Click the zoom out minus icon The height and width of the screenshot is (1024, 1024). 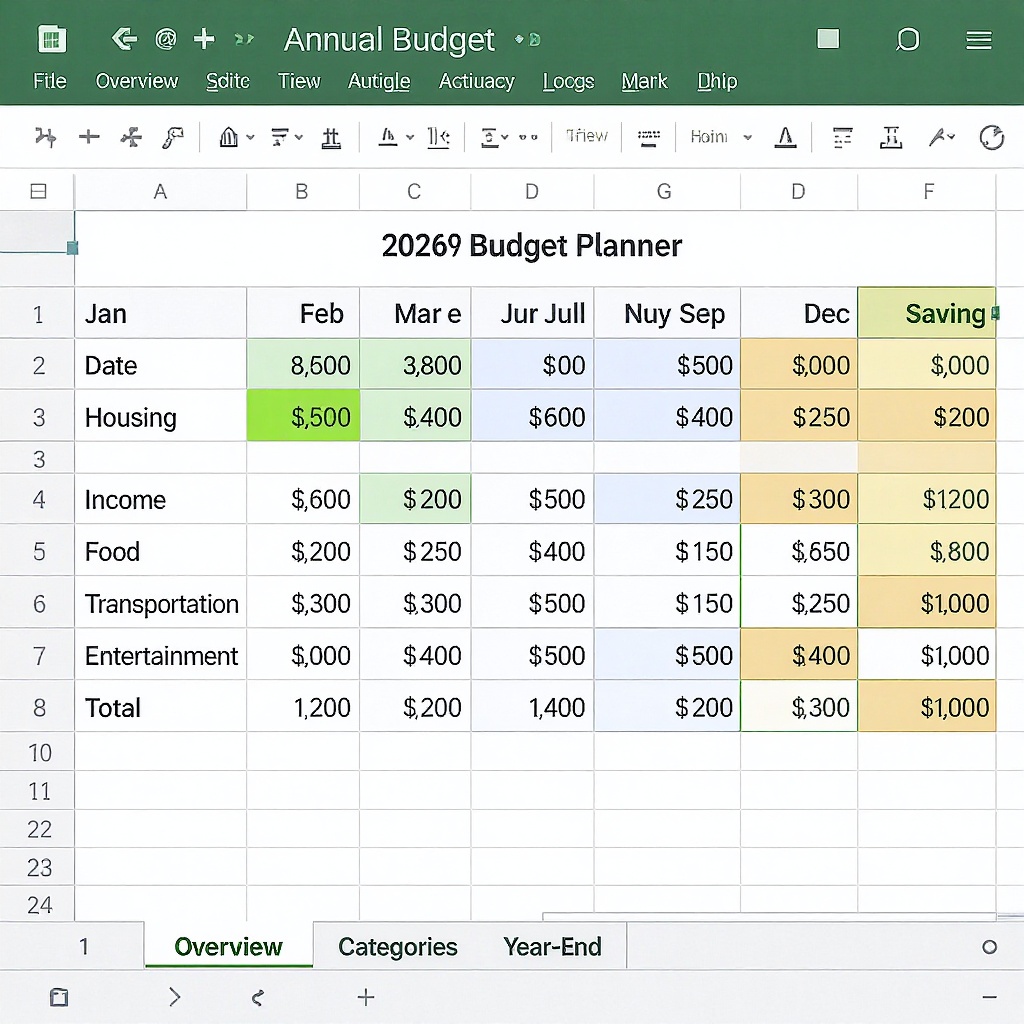pyautogui.click(x=989, y=997)
